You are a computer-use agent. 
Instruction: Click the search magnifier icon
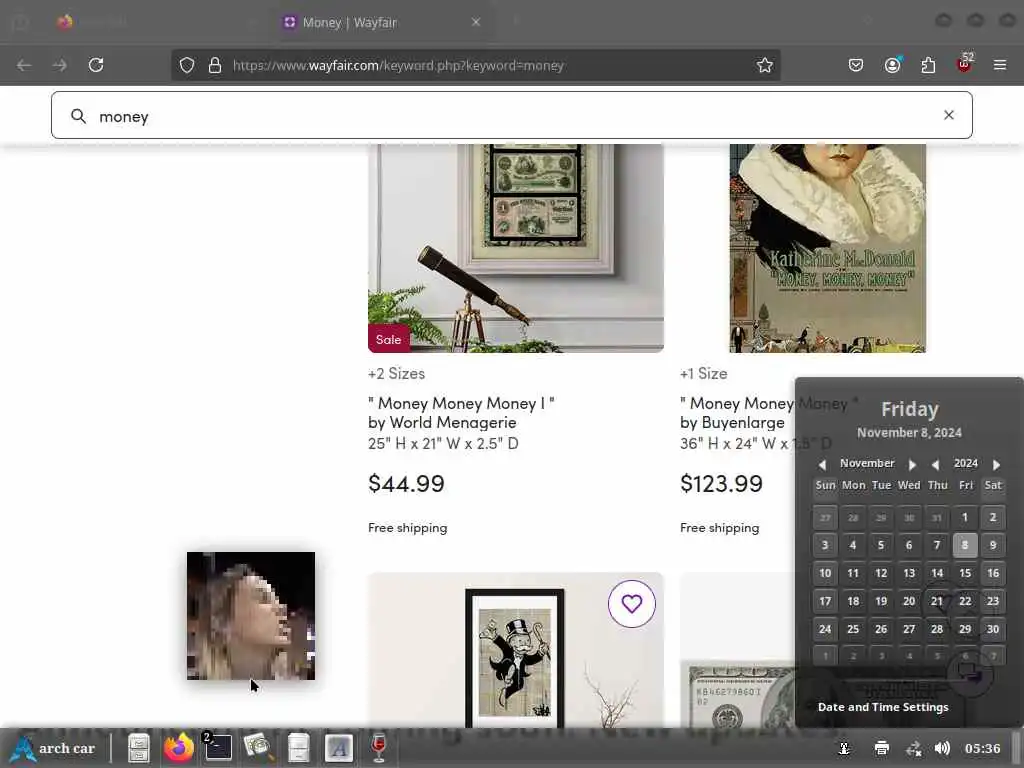[78, 116]
